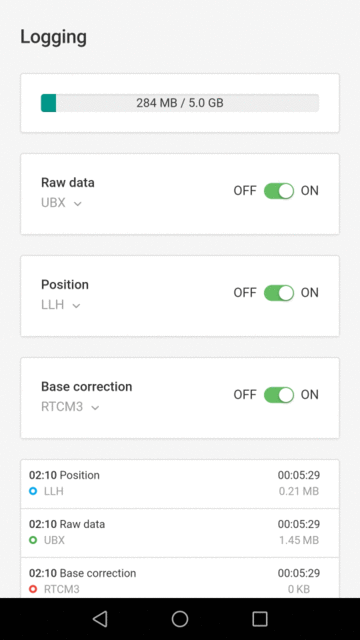Open the UBX format dropdown
The height and width of the screenshot is (640, 360).
pyautogui.click(x=61, y=203)
